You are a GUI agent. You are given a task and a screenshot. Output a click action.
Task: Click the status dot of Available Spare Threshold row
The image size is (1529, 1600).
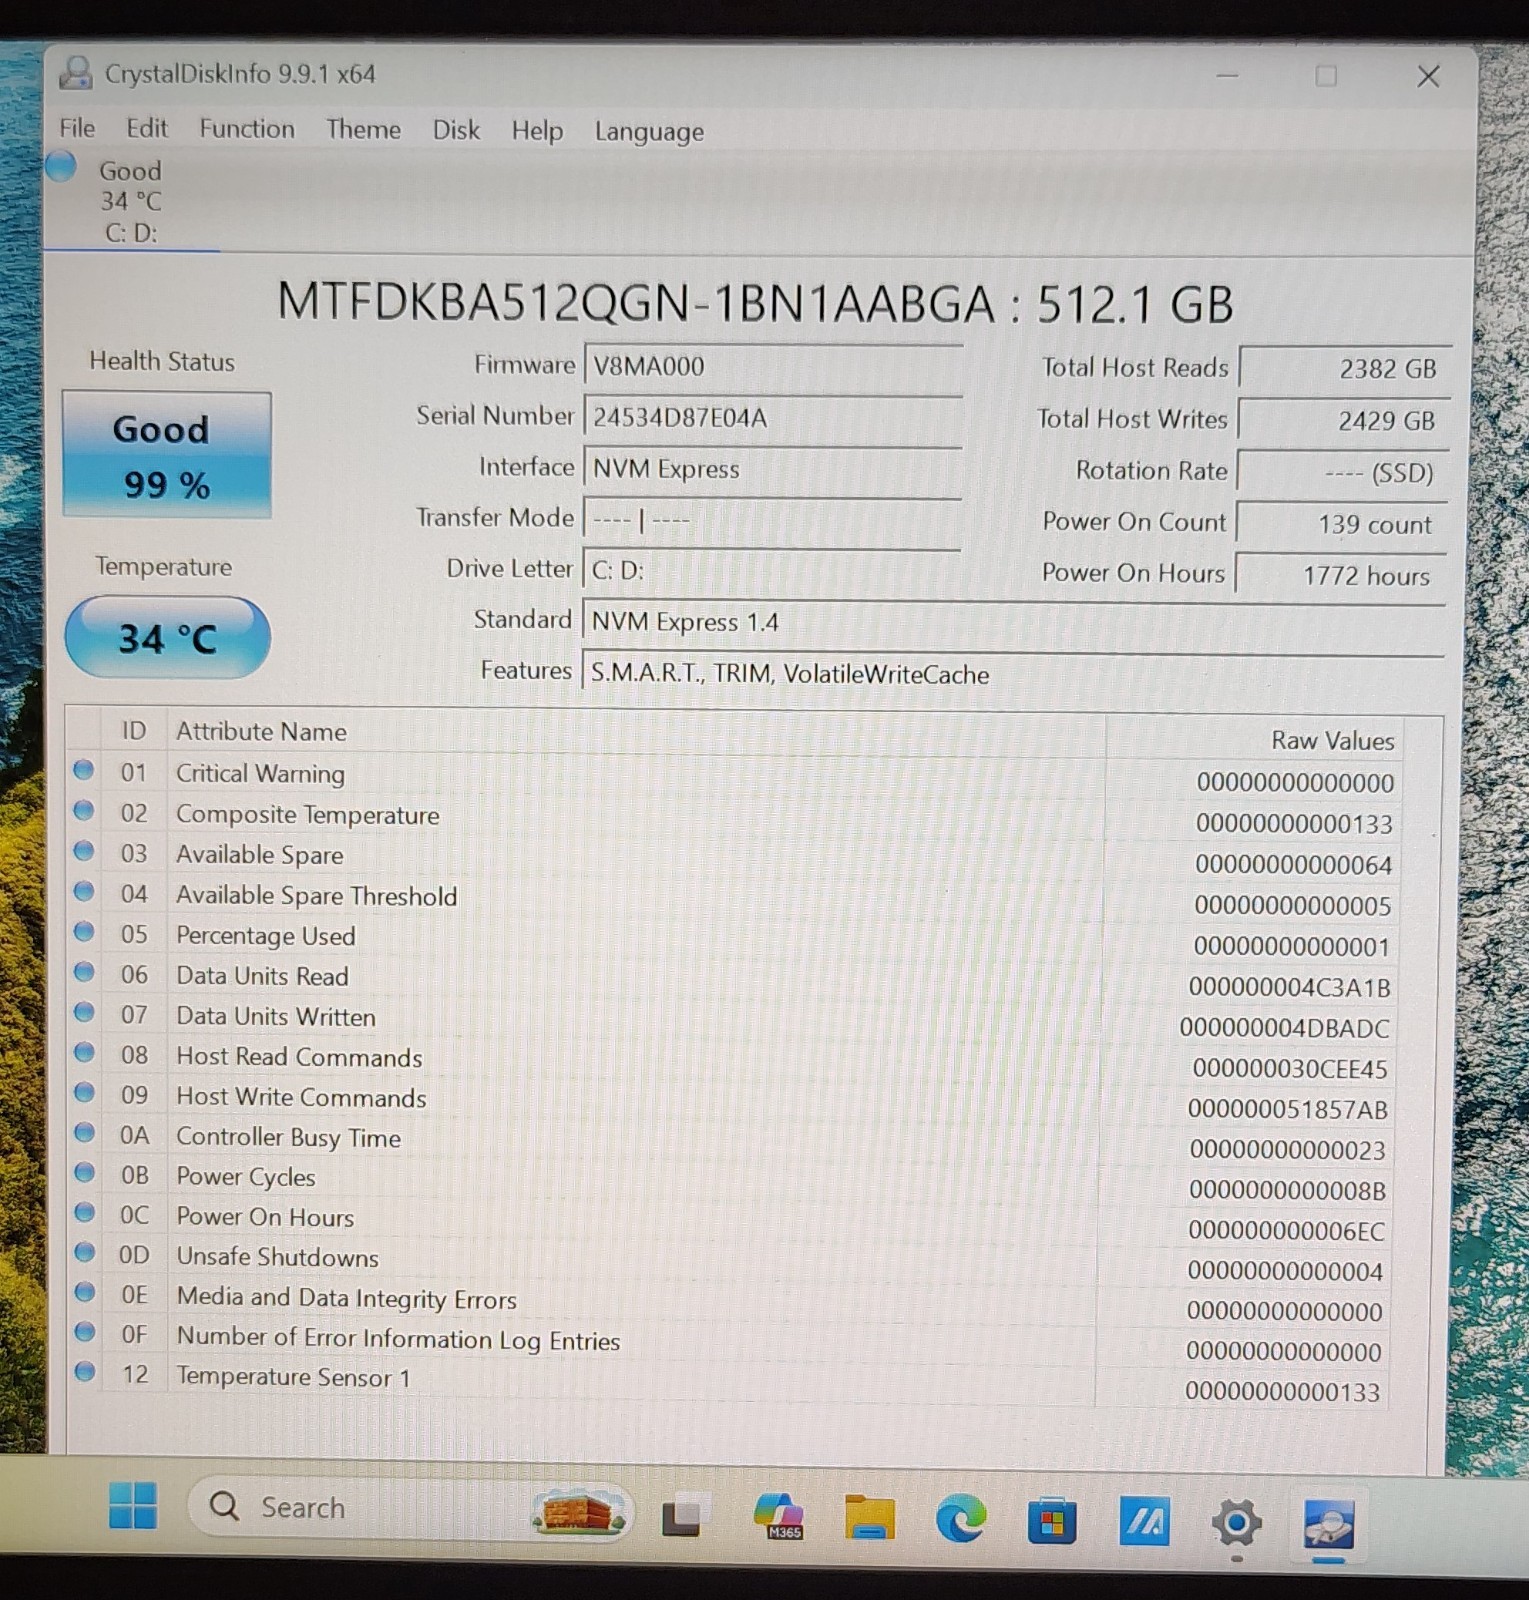[x=84, y=891]
